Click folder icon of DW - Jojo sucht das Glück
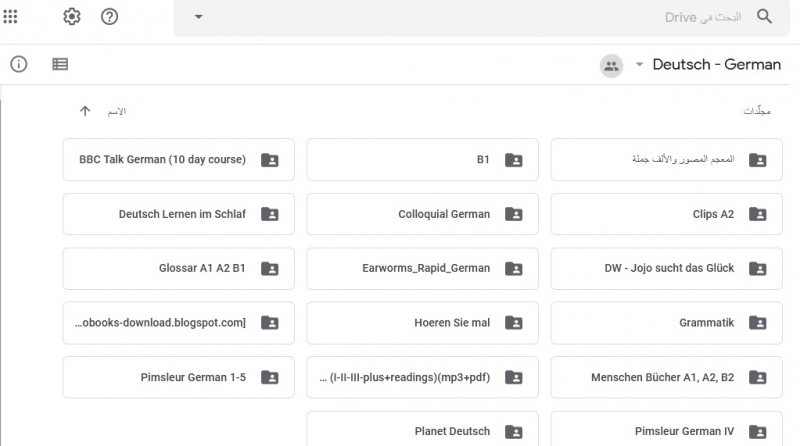Viewport: 800px width, 446px height. click(758, 268)
